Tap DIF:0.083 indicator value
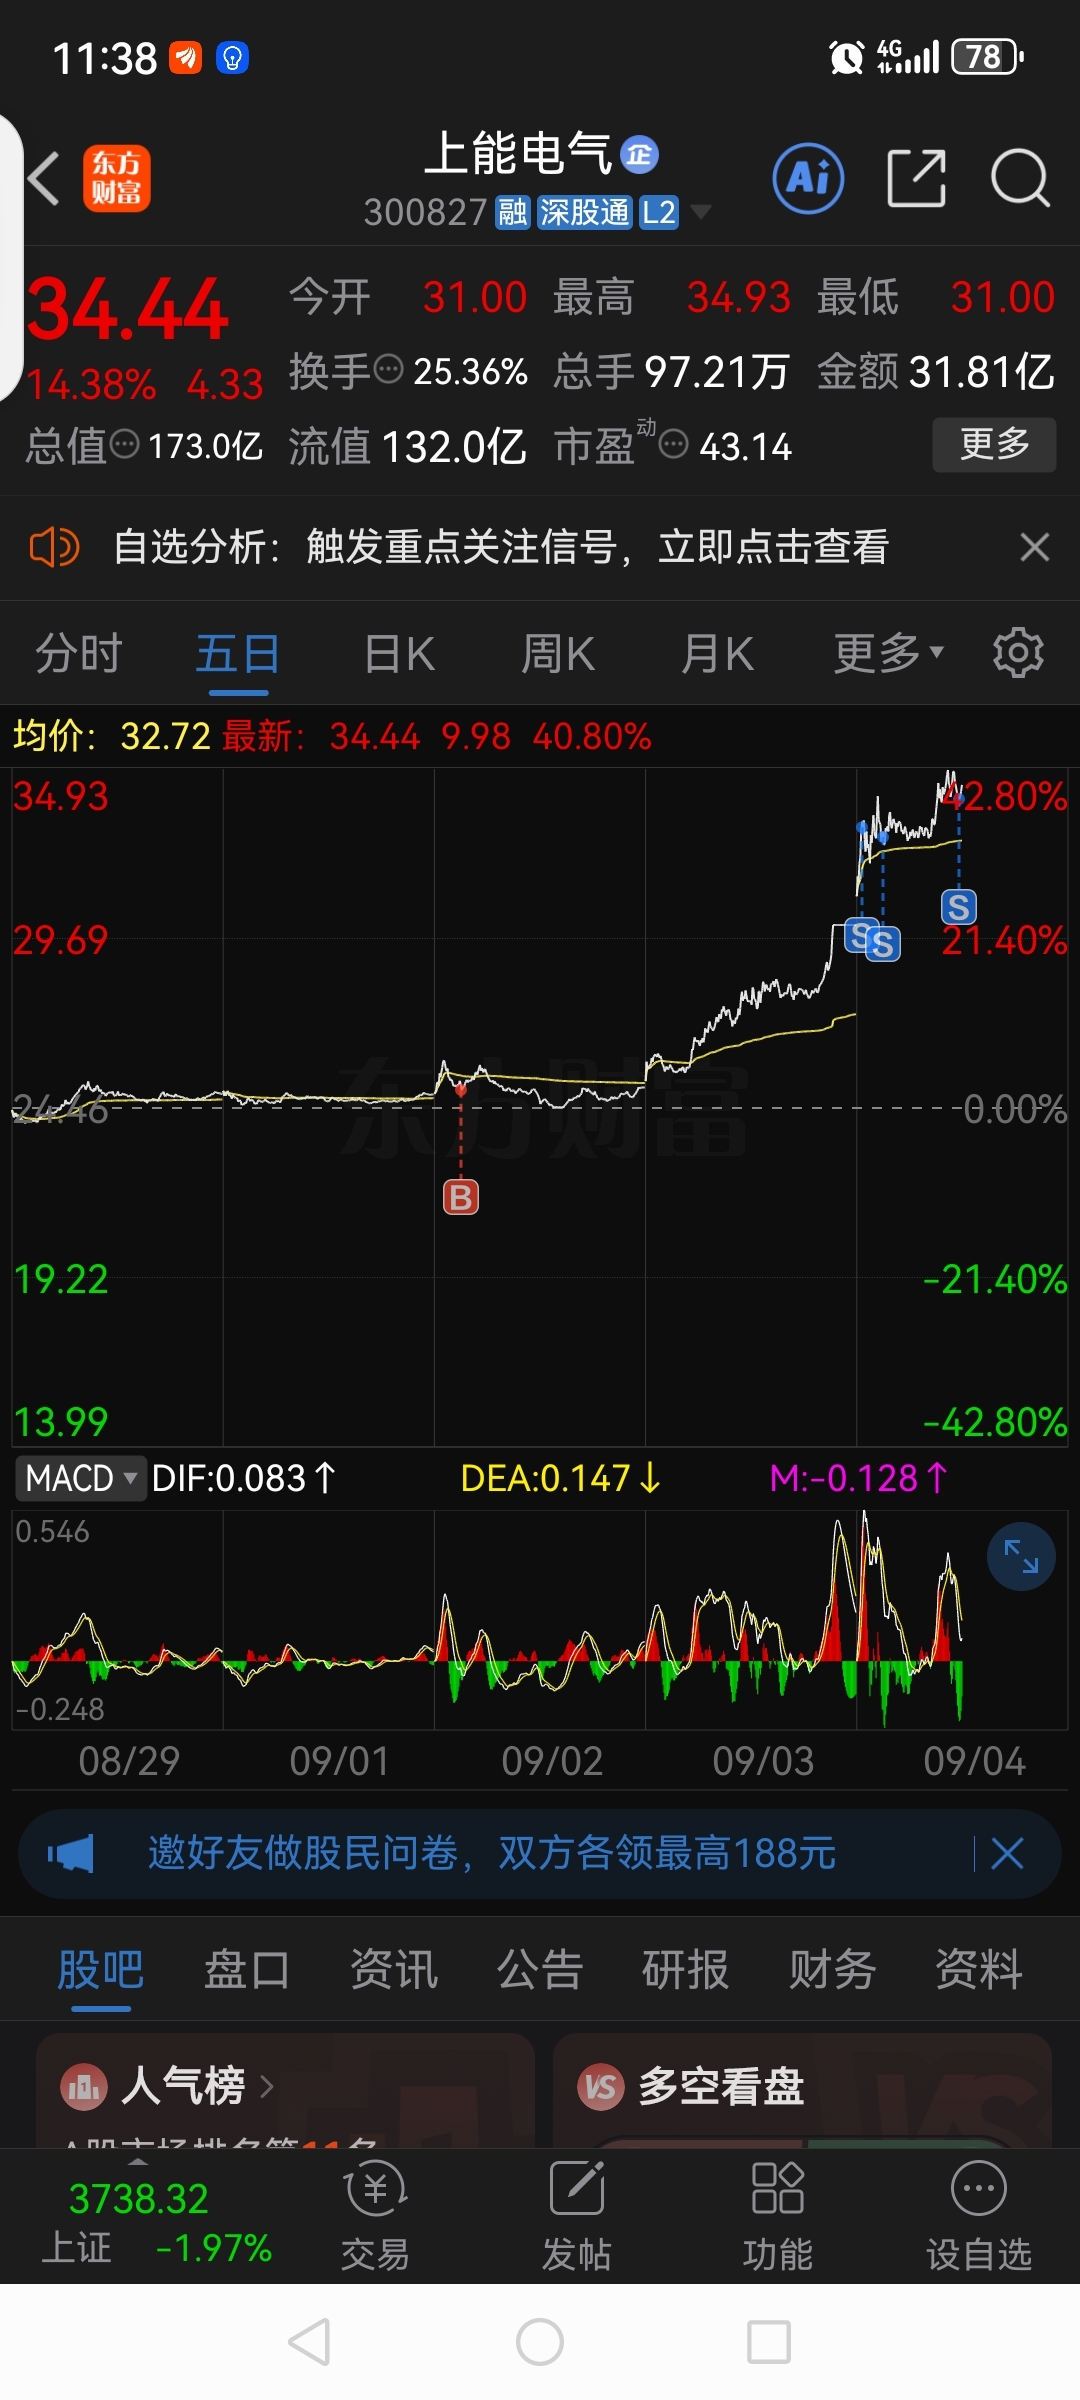Screen dimensions: 1080x2400 coord(244,1478)
